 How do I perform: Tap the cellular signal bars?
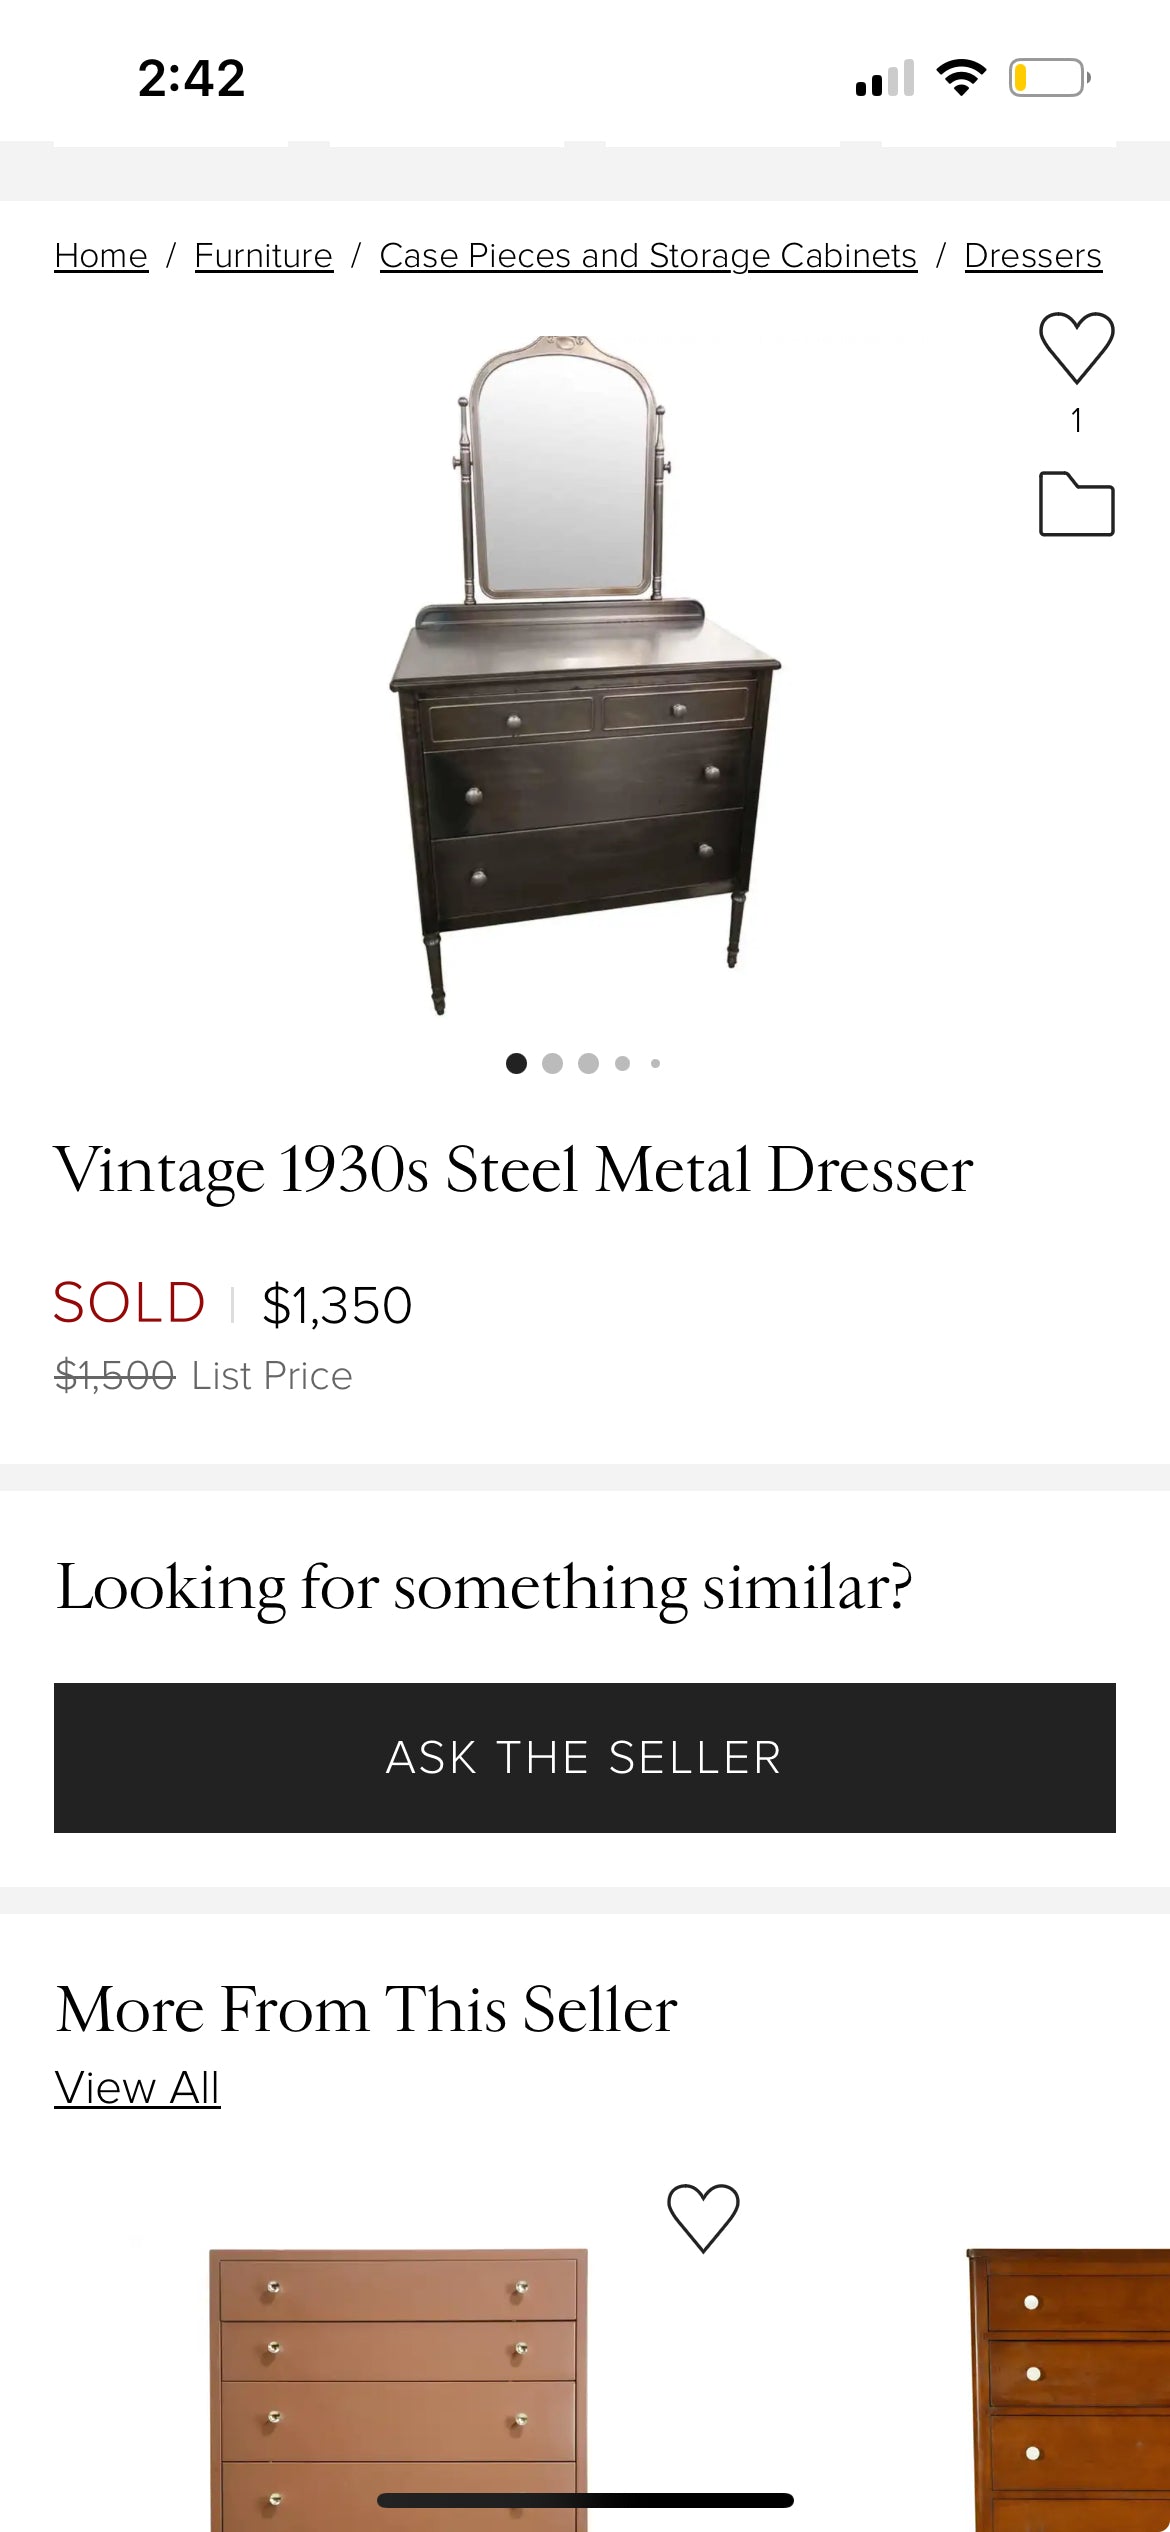click(885, 78)
